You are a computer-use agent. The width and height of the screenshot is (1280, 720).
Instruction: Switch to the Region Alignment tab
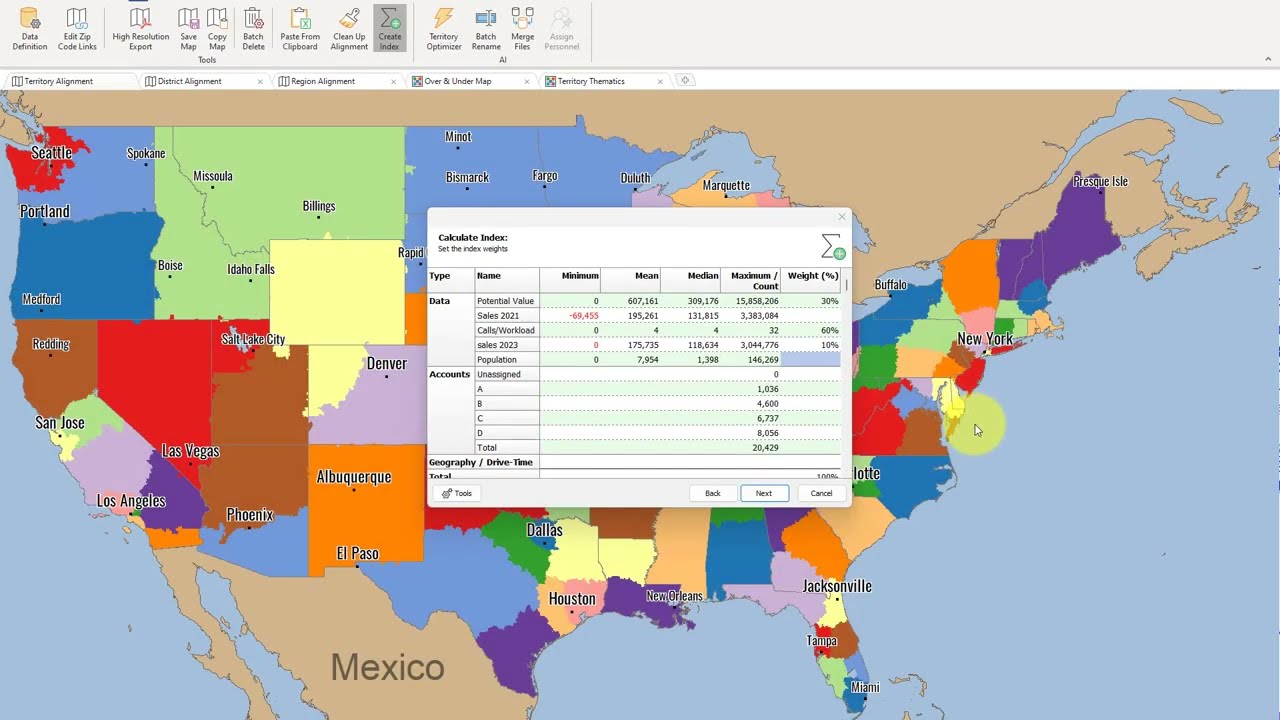pos(339,81)
